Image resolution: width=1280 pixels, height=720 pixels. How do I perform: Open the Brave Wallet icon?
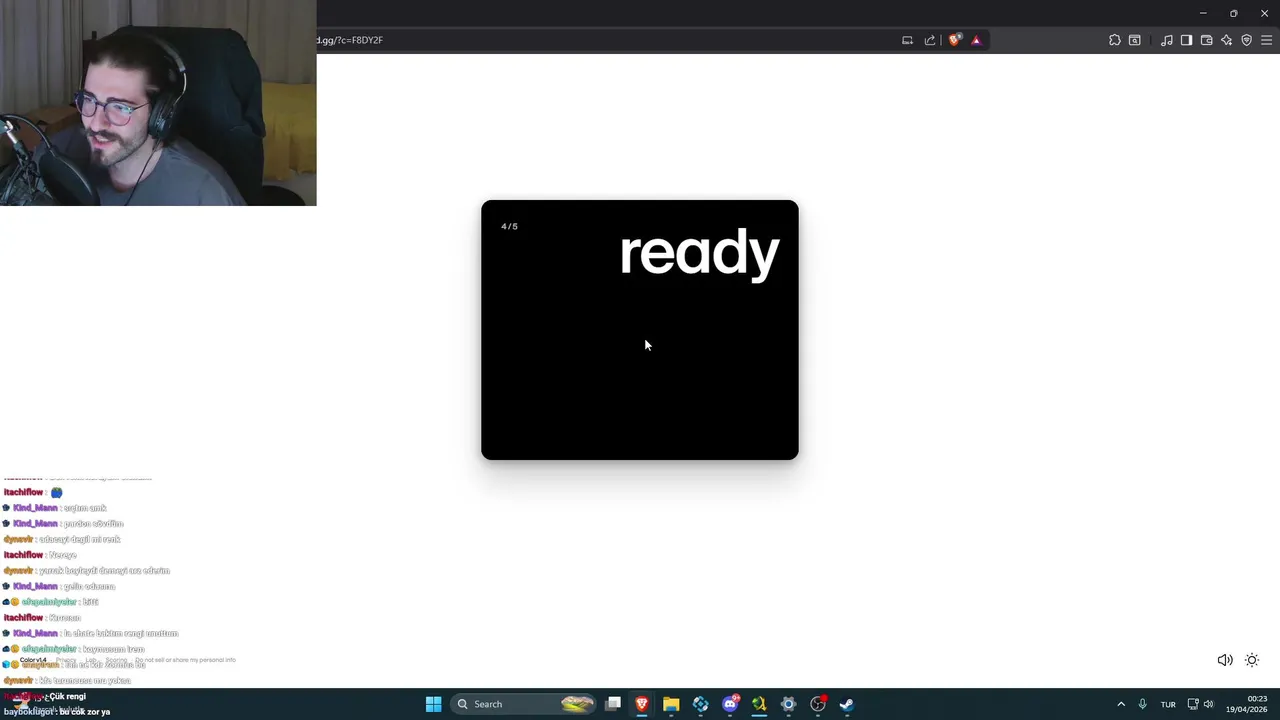tap(1206, 40)
